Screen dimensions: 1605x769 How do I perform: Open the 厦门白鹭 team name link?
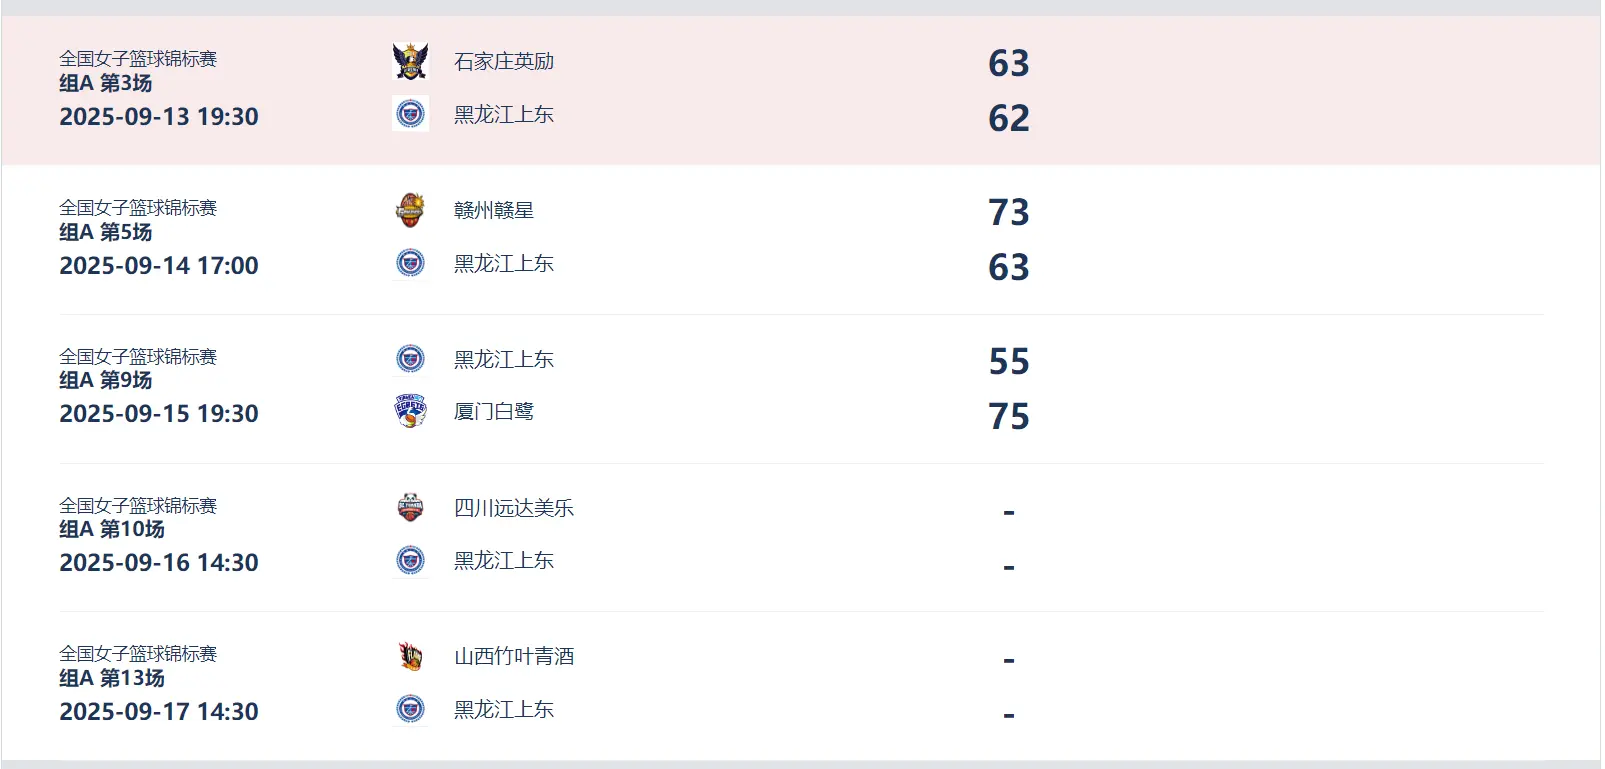[x=491, y=411]
